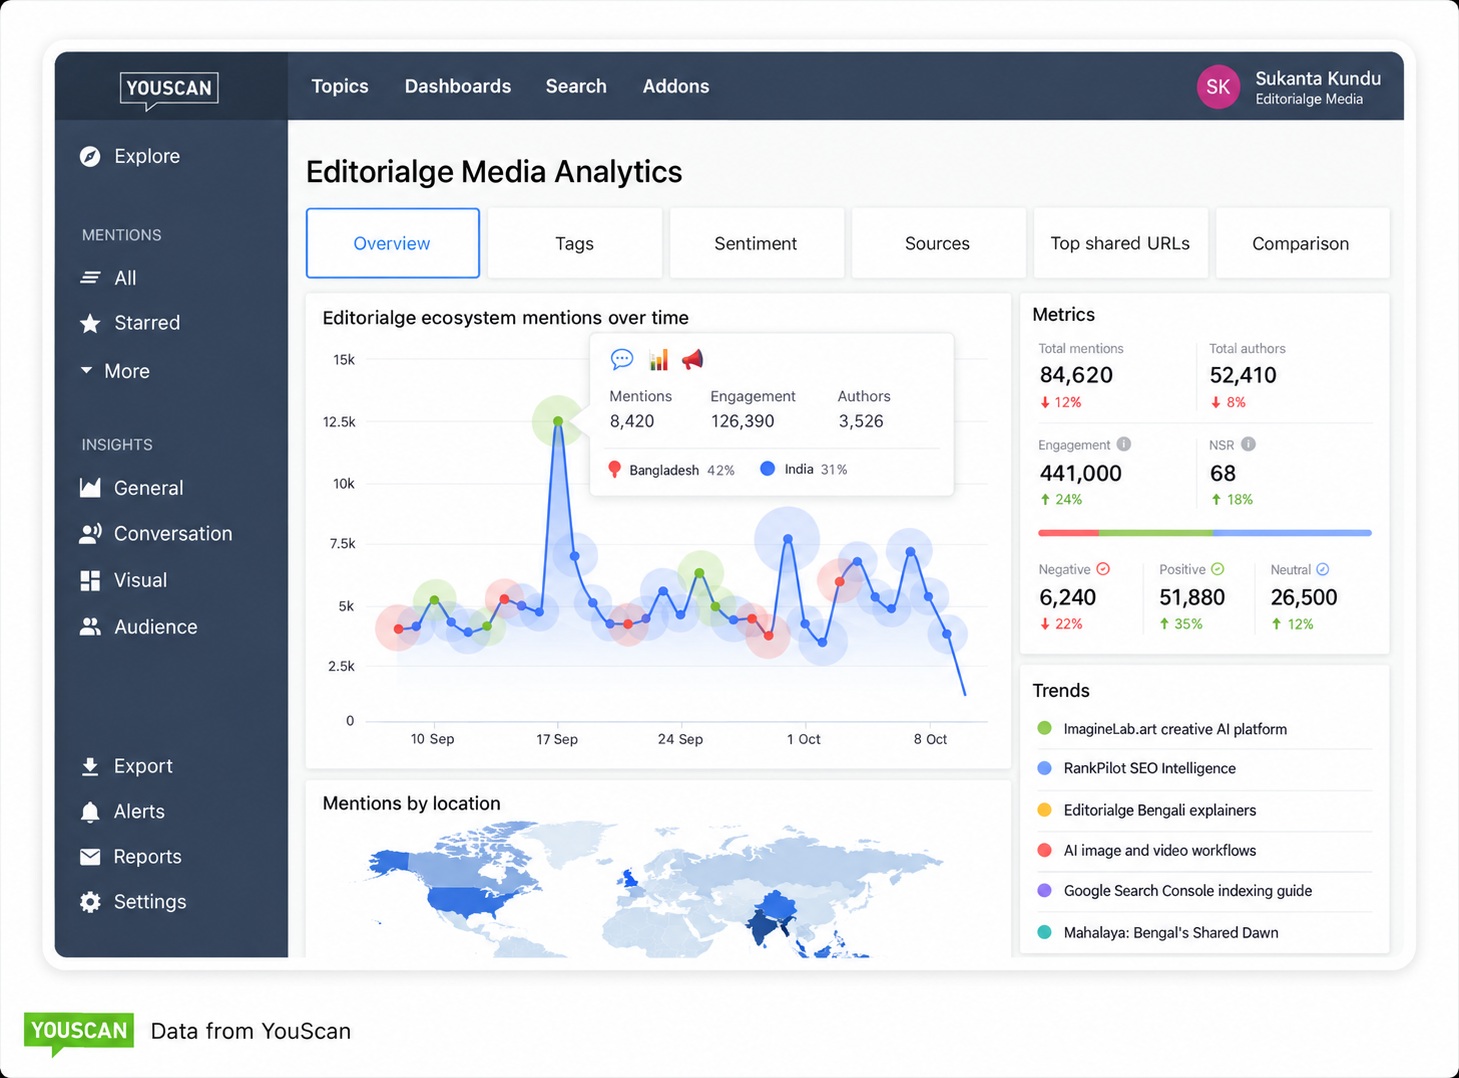
Task: Click the Audience people icon
Action: (x=90, y=627)
